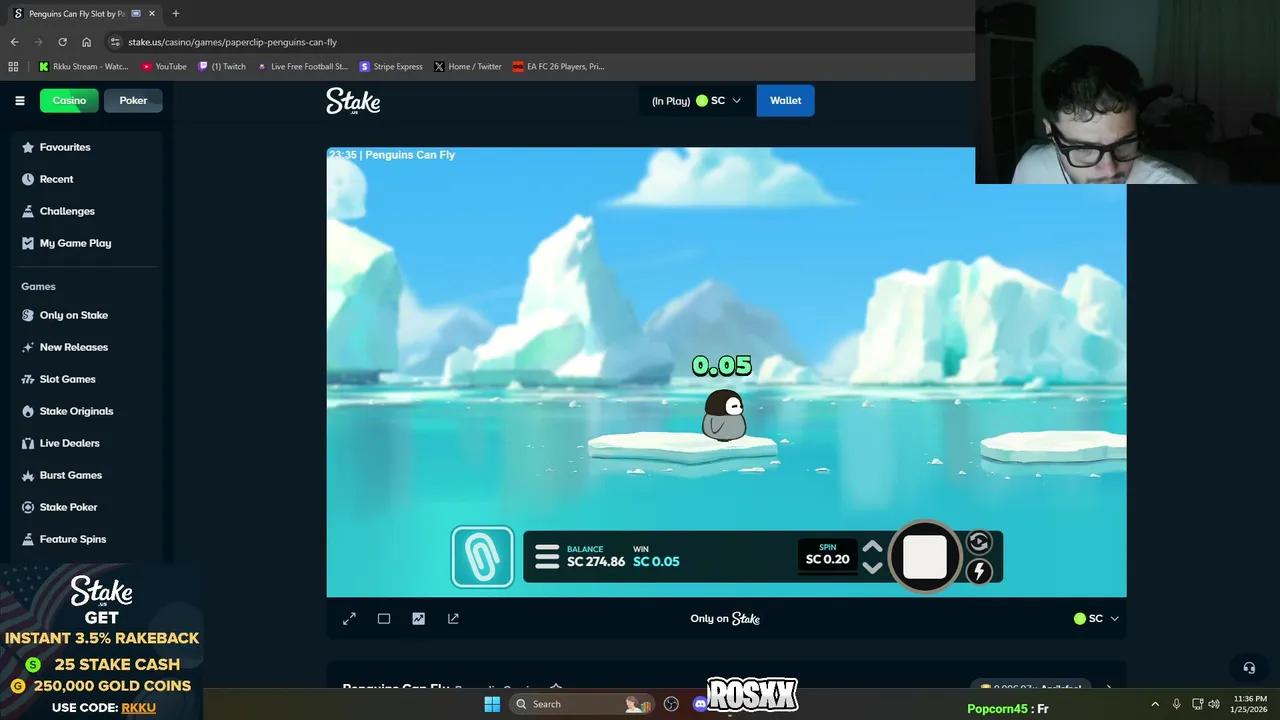The height and width of the screenshot is (720, 1280).
Task: Open fullscreen with the expand arrows icon
Action: 349,618
